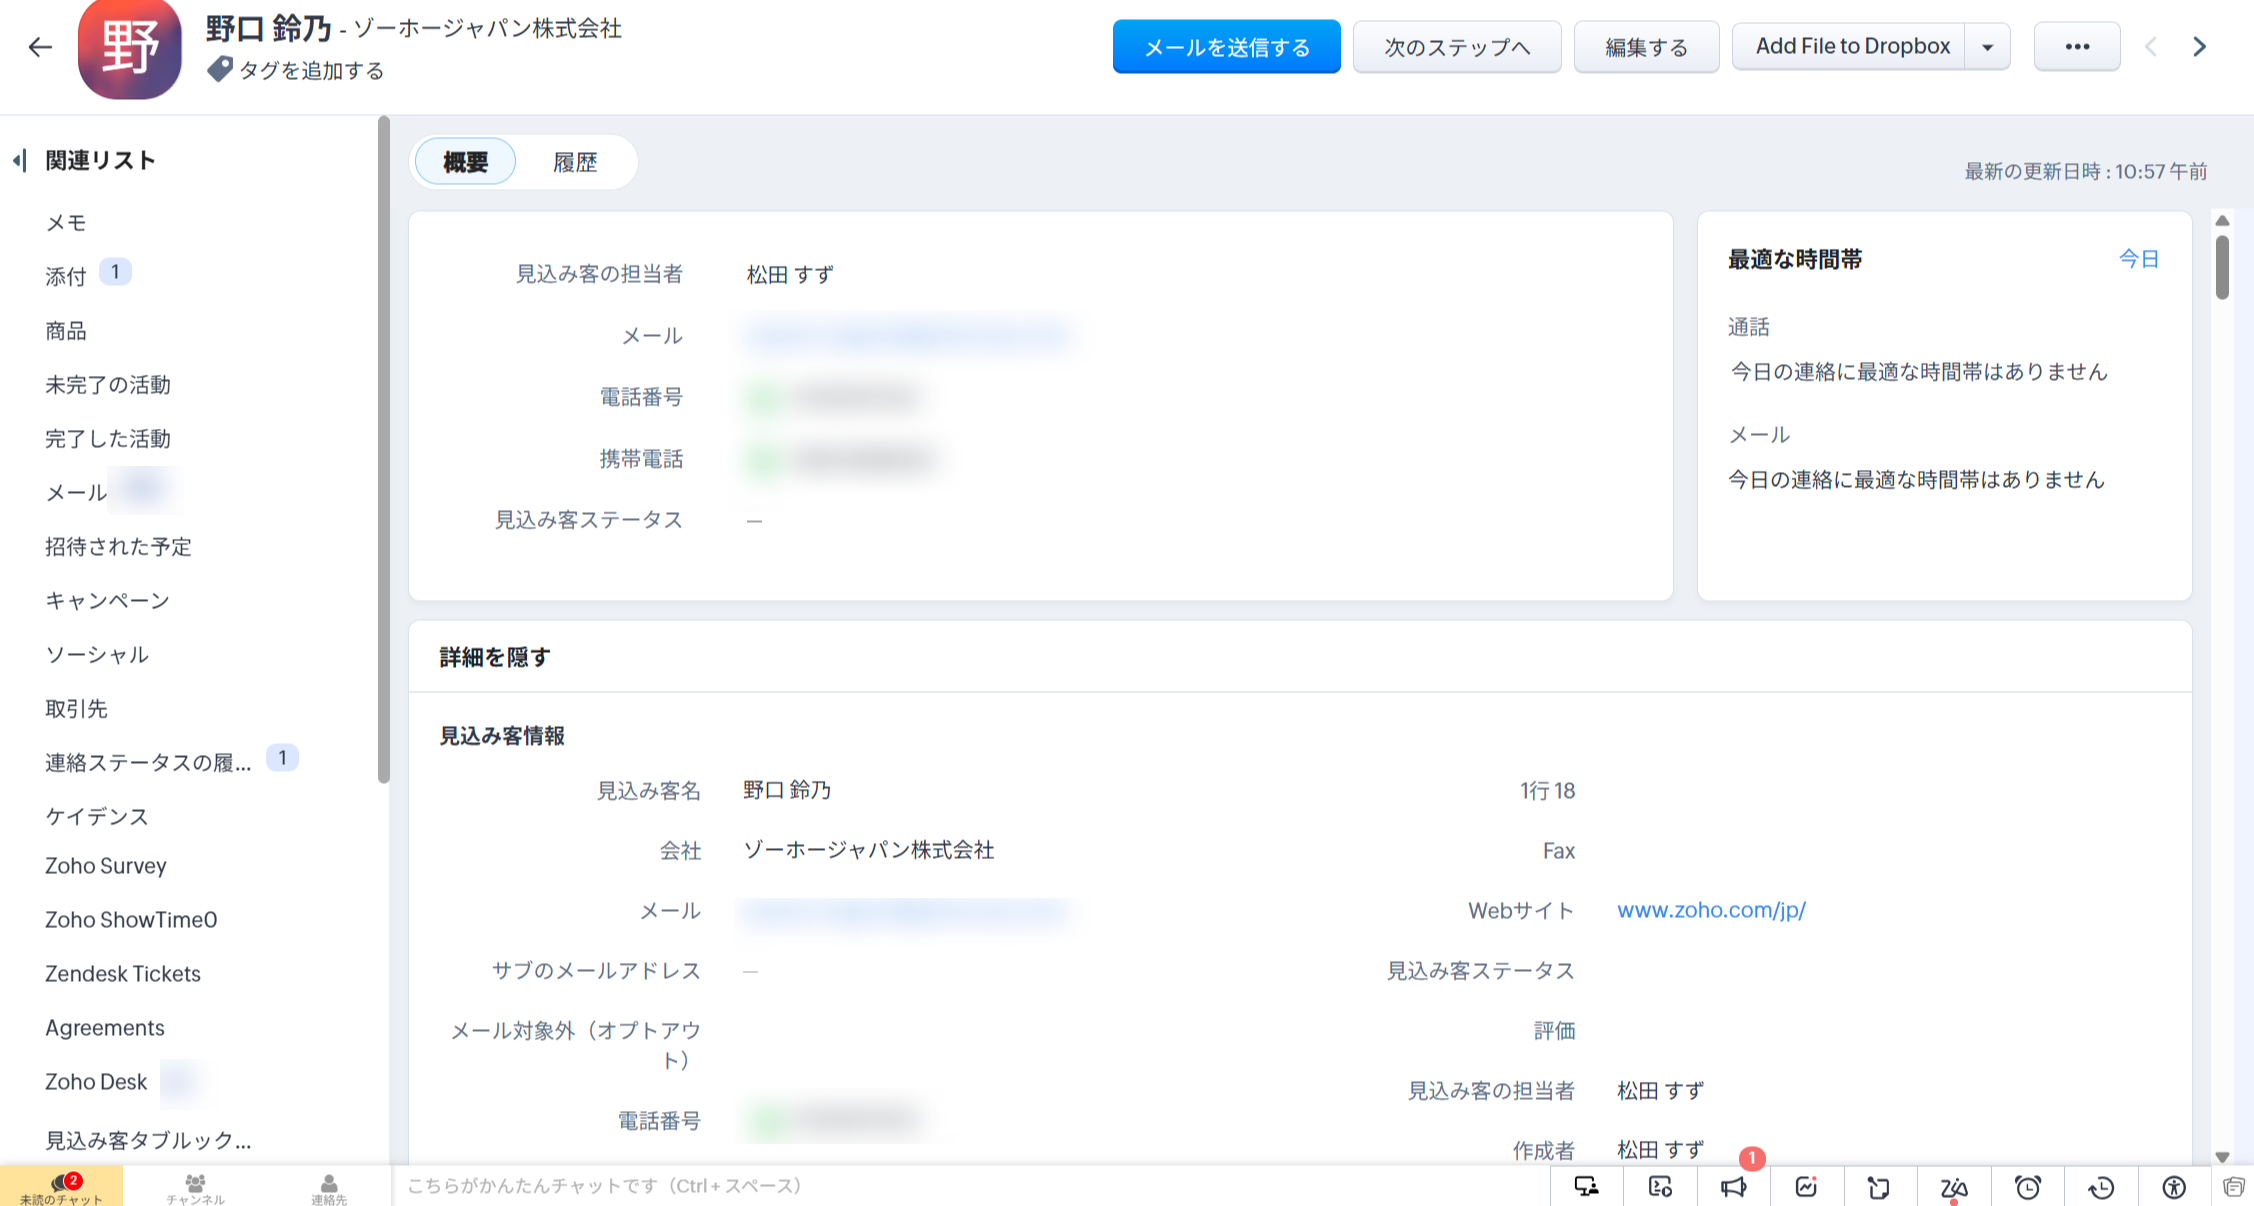
Task: Open recent items history icon
Action: coord(2101,1187)
